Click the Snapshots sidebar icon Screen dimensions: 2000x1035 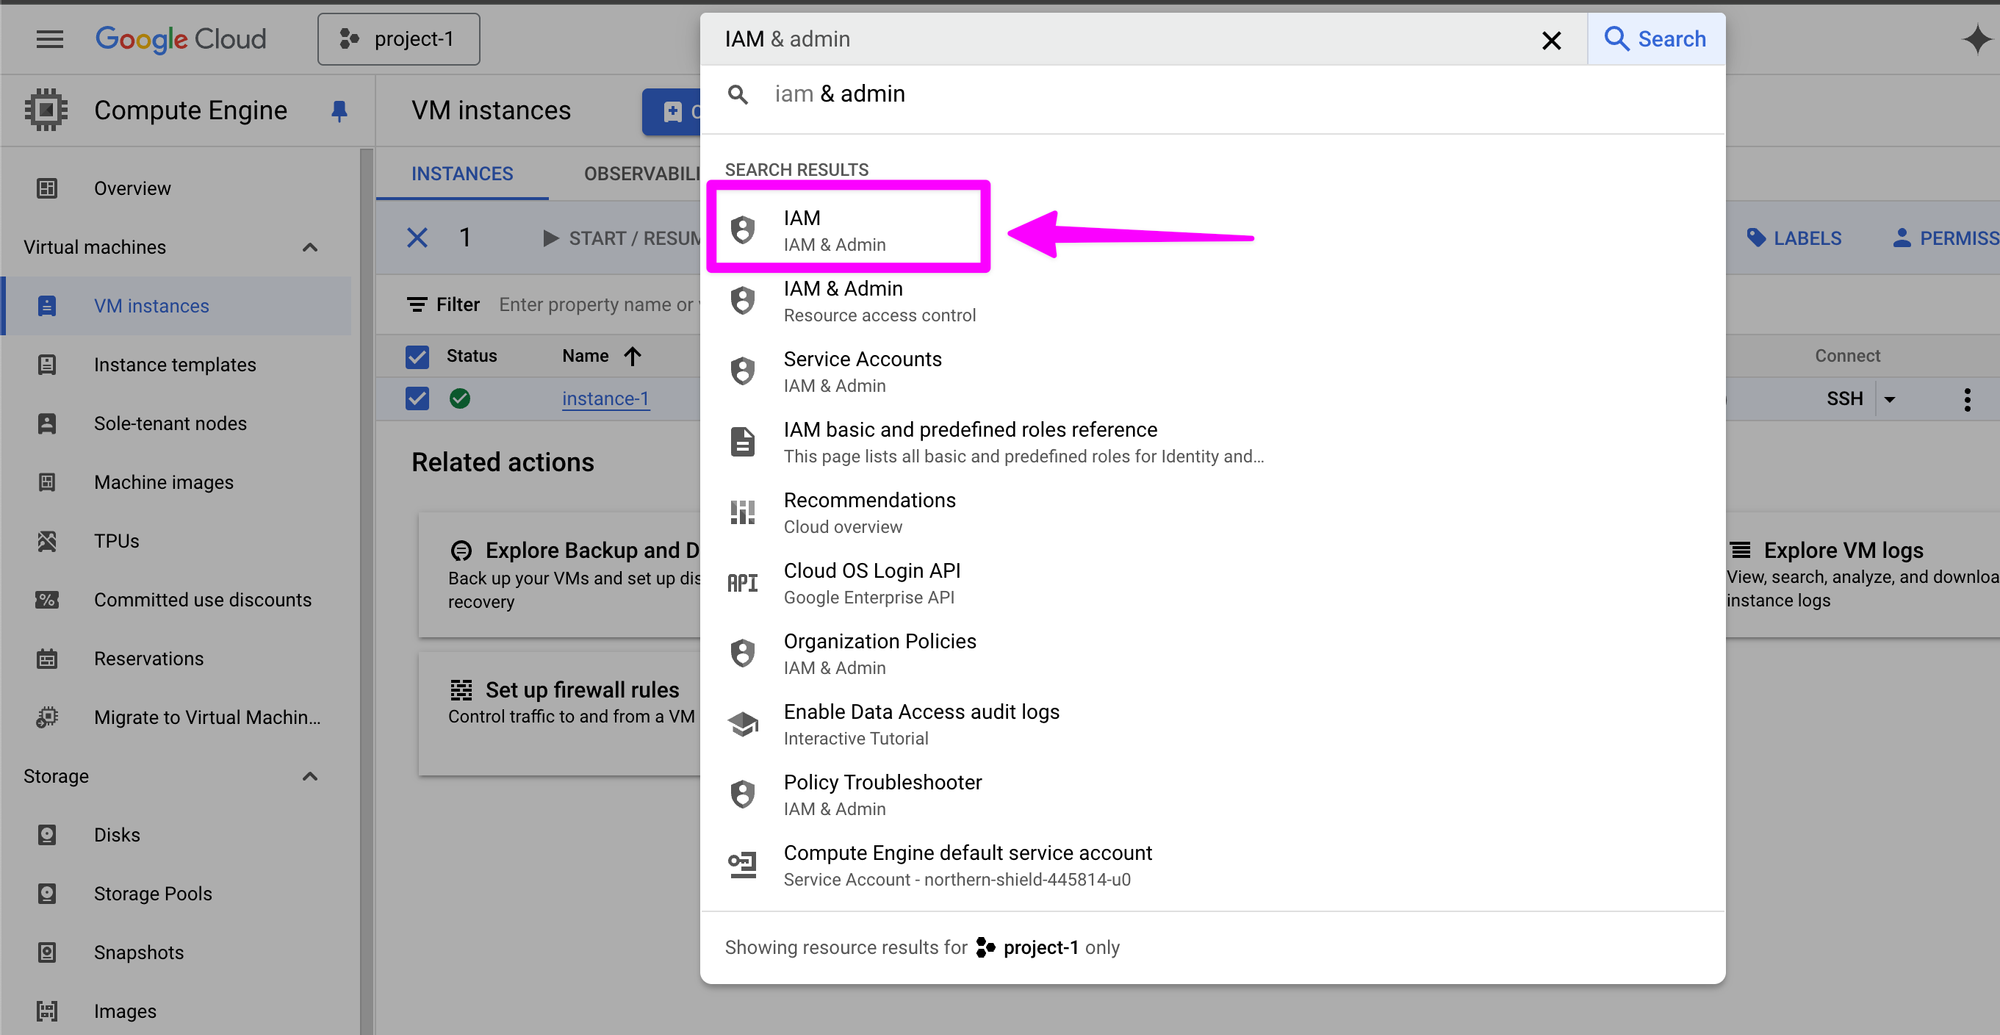click(x=47, y=952)
